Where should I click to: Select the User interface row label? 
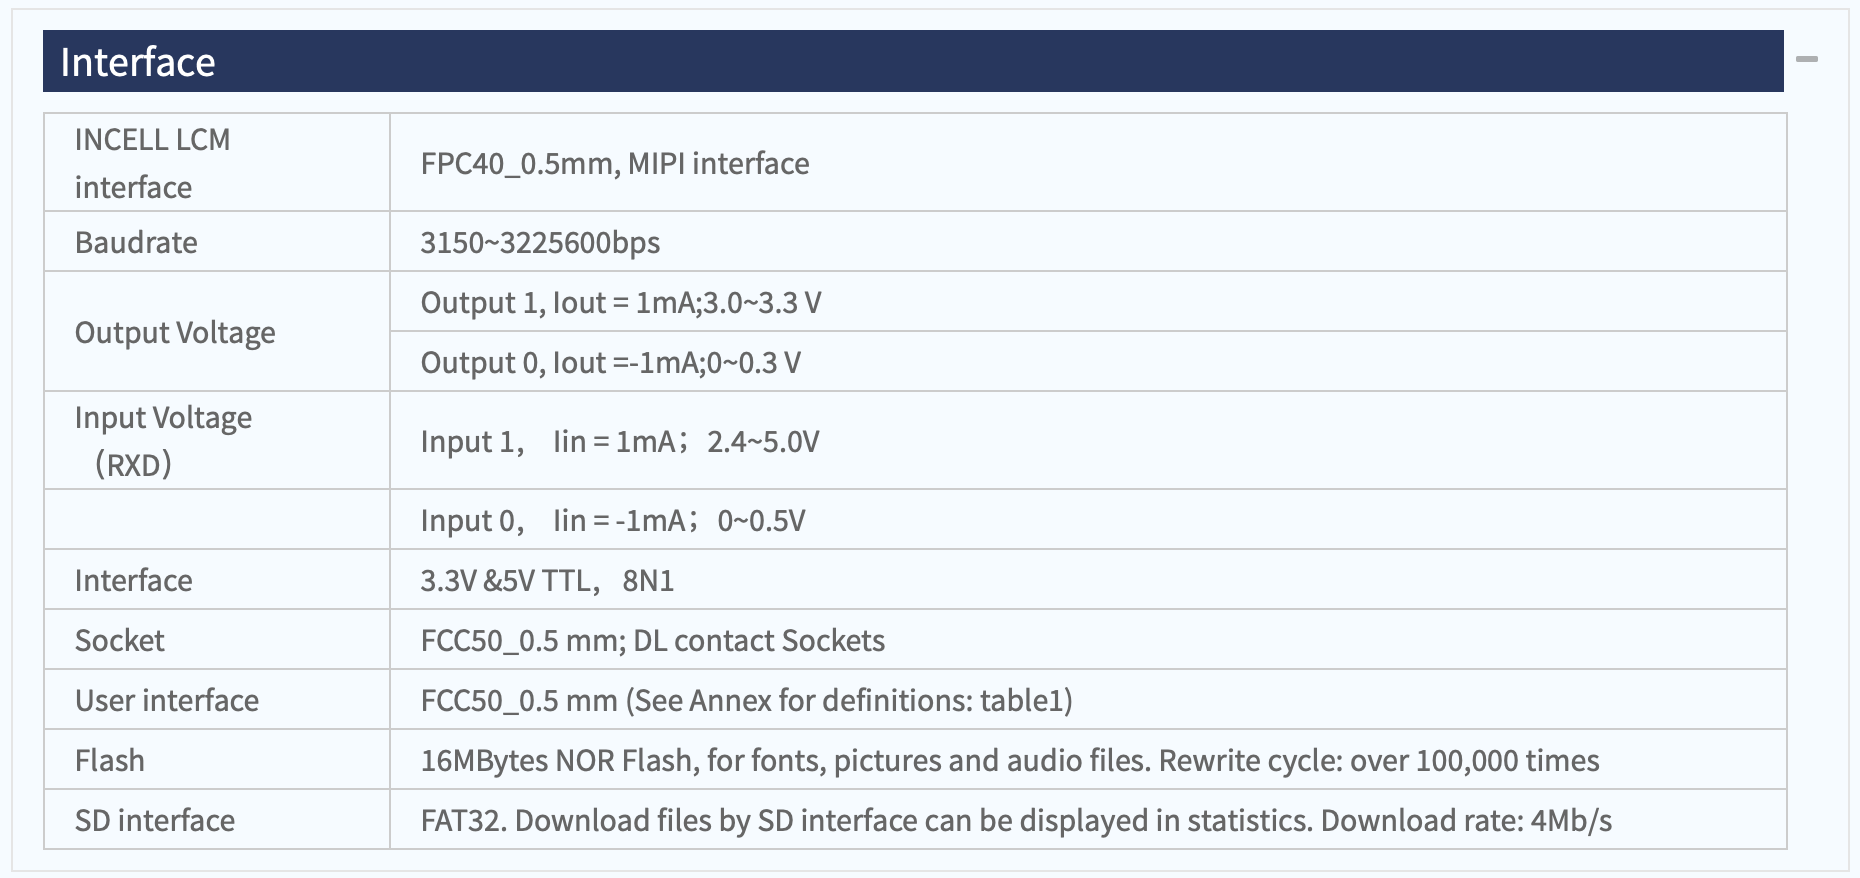[x=167, y=700]
